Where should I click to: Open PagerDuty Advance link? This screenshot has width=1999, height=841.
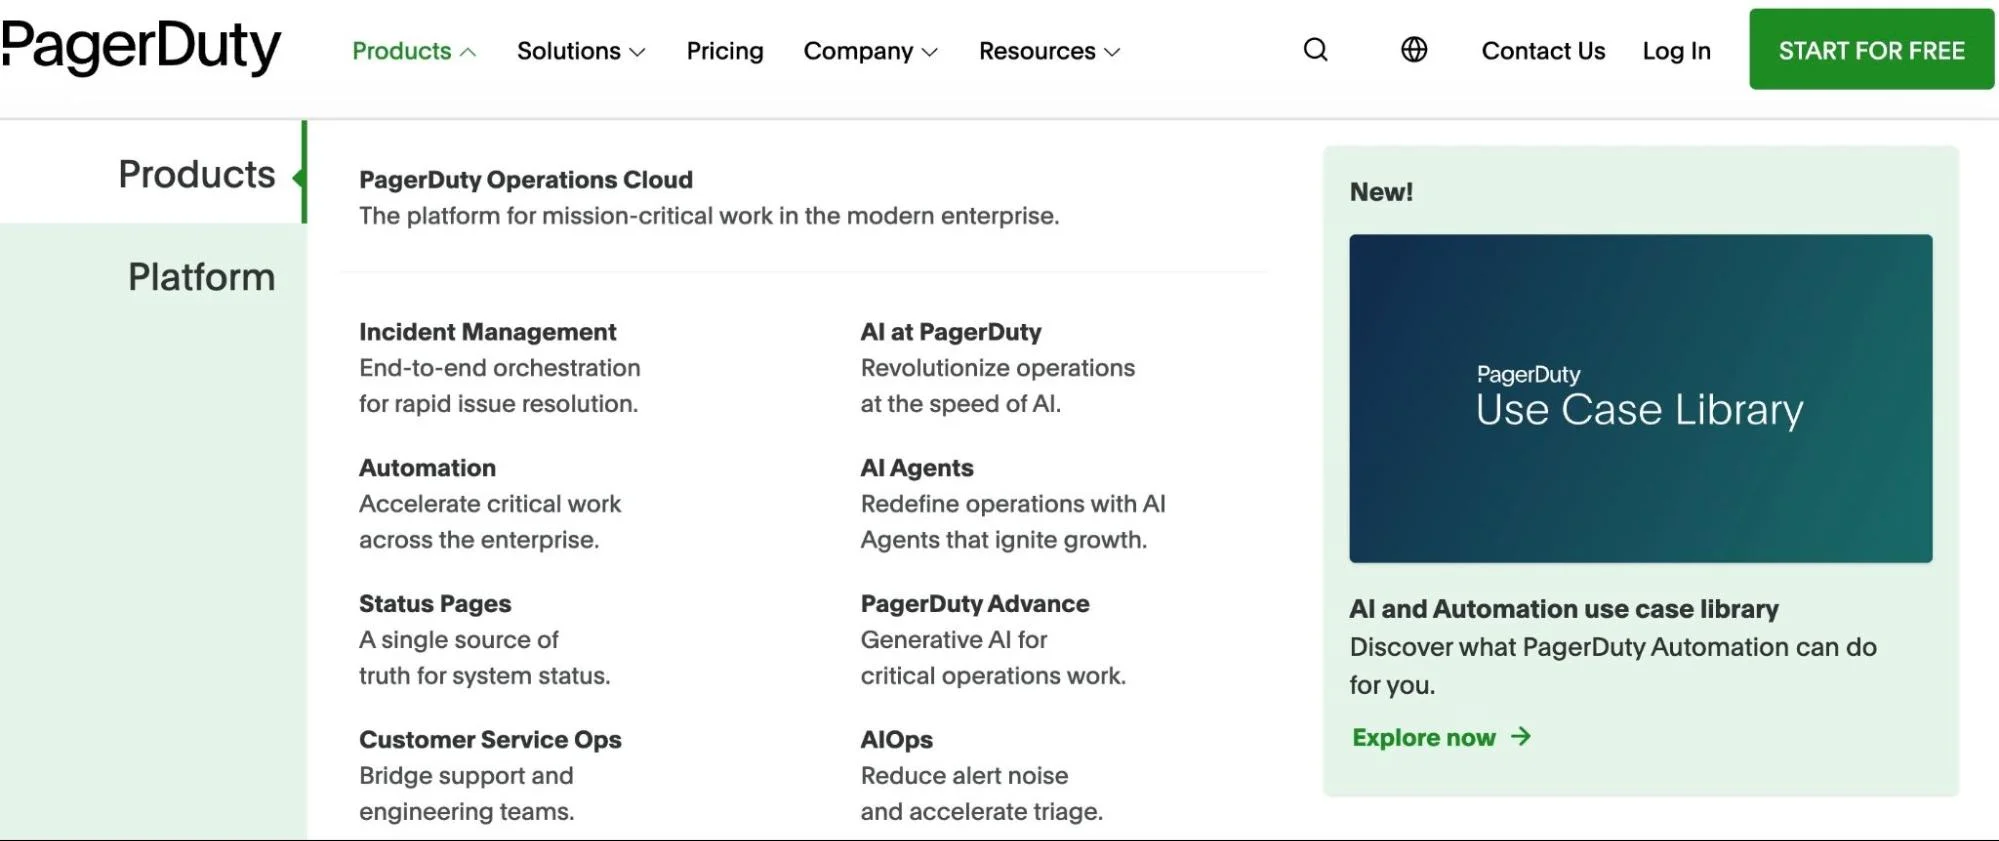pyautogui.click(x=975, y=604)
